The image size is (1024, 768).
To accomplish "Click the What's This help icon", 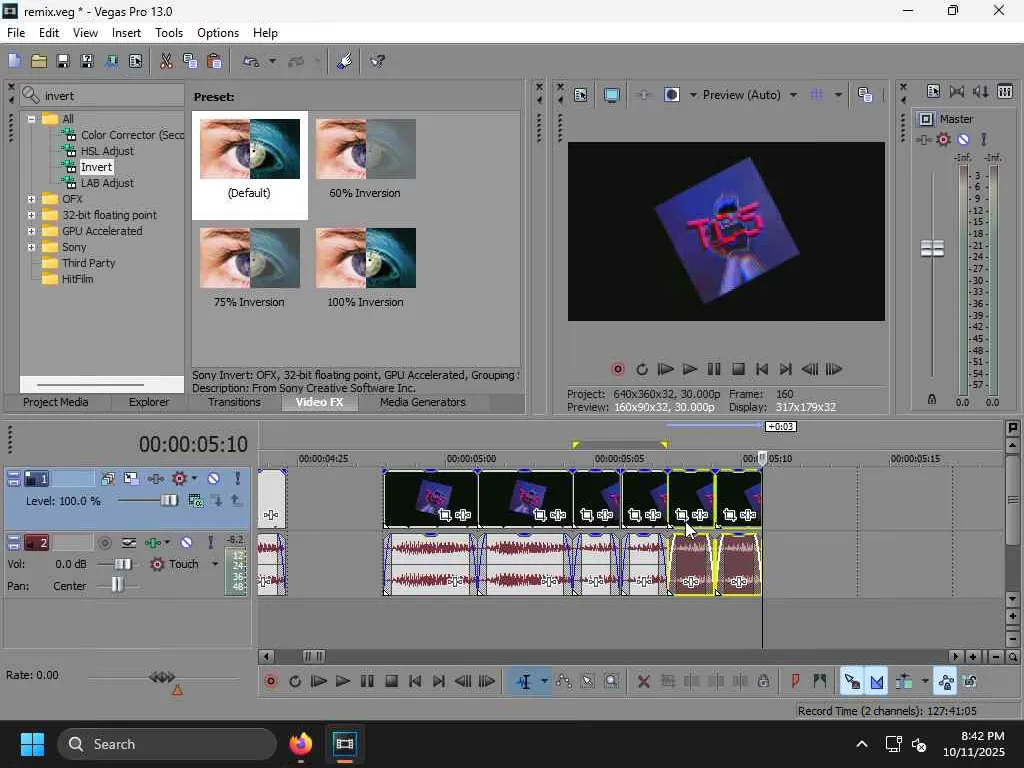I will (x=377, y=61).
